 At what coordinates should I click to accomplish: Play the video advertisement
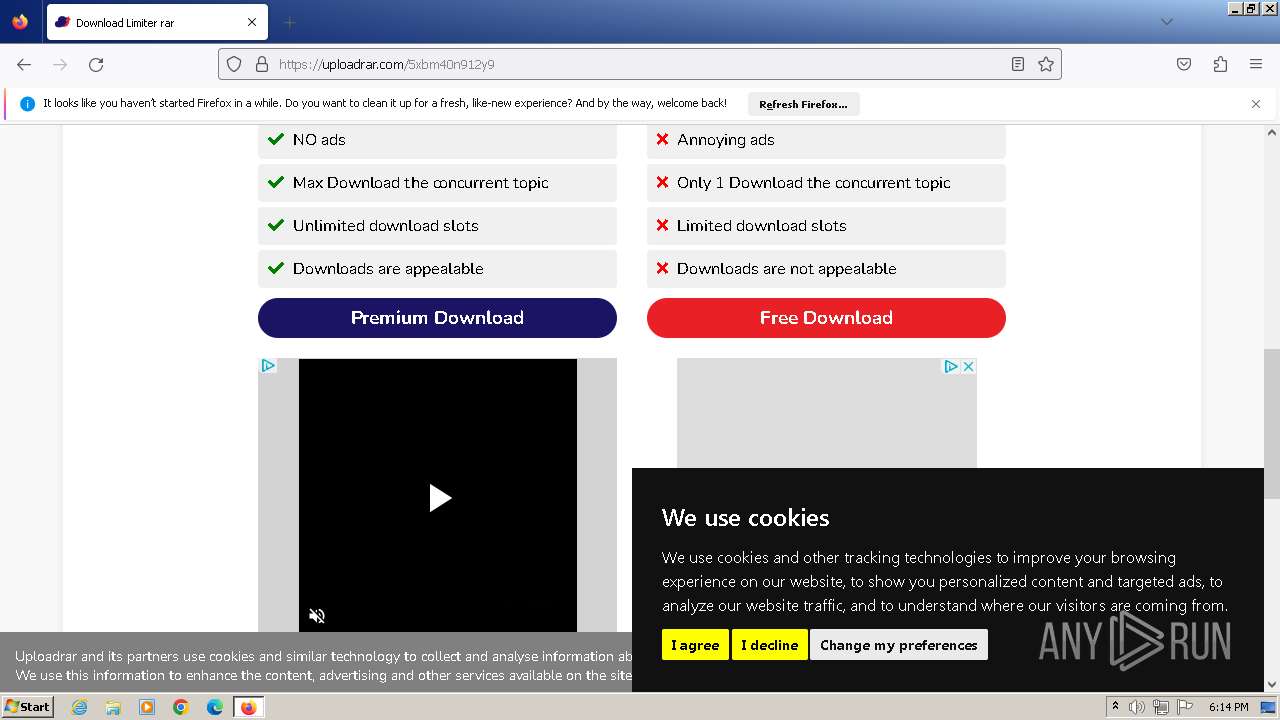point(439,498)
